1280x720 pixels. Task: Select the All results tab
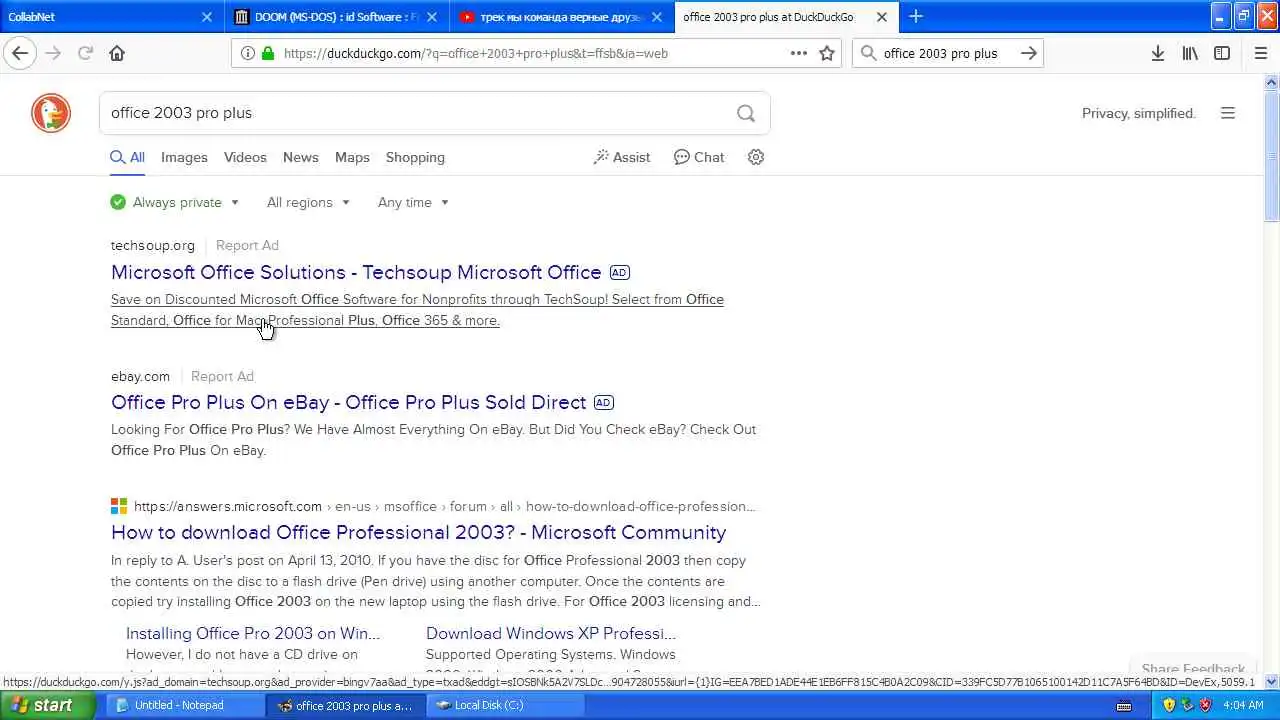click(127, 157)
